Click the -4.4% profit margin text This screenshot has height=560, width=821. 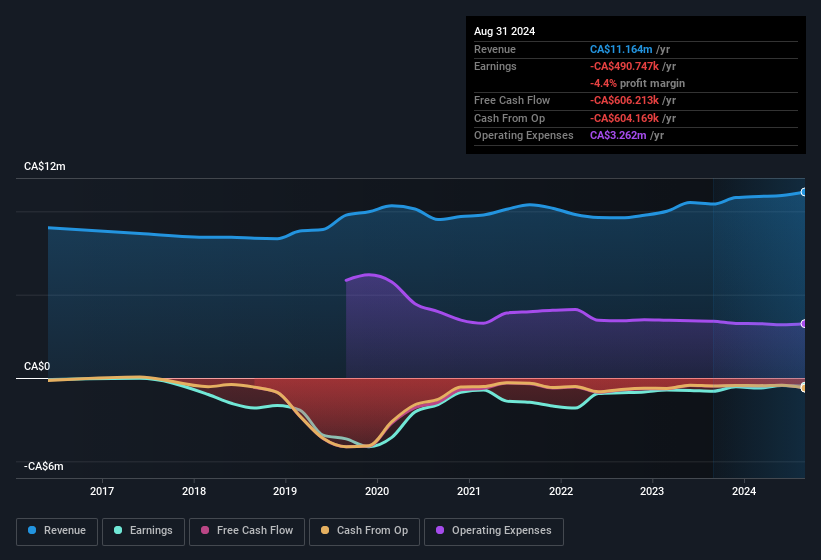click(x=637, y=83)
